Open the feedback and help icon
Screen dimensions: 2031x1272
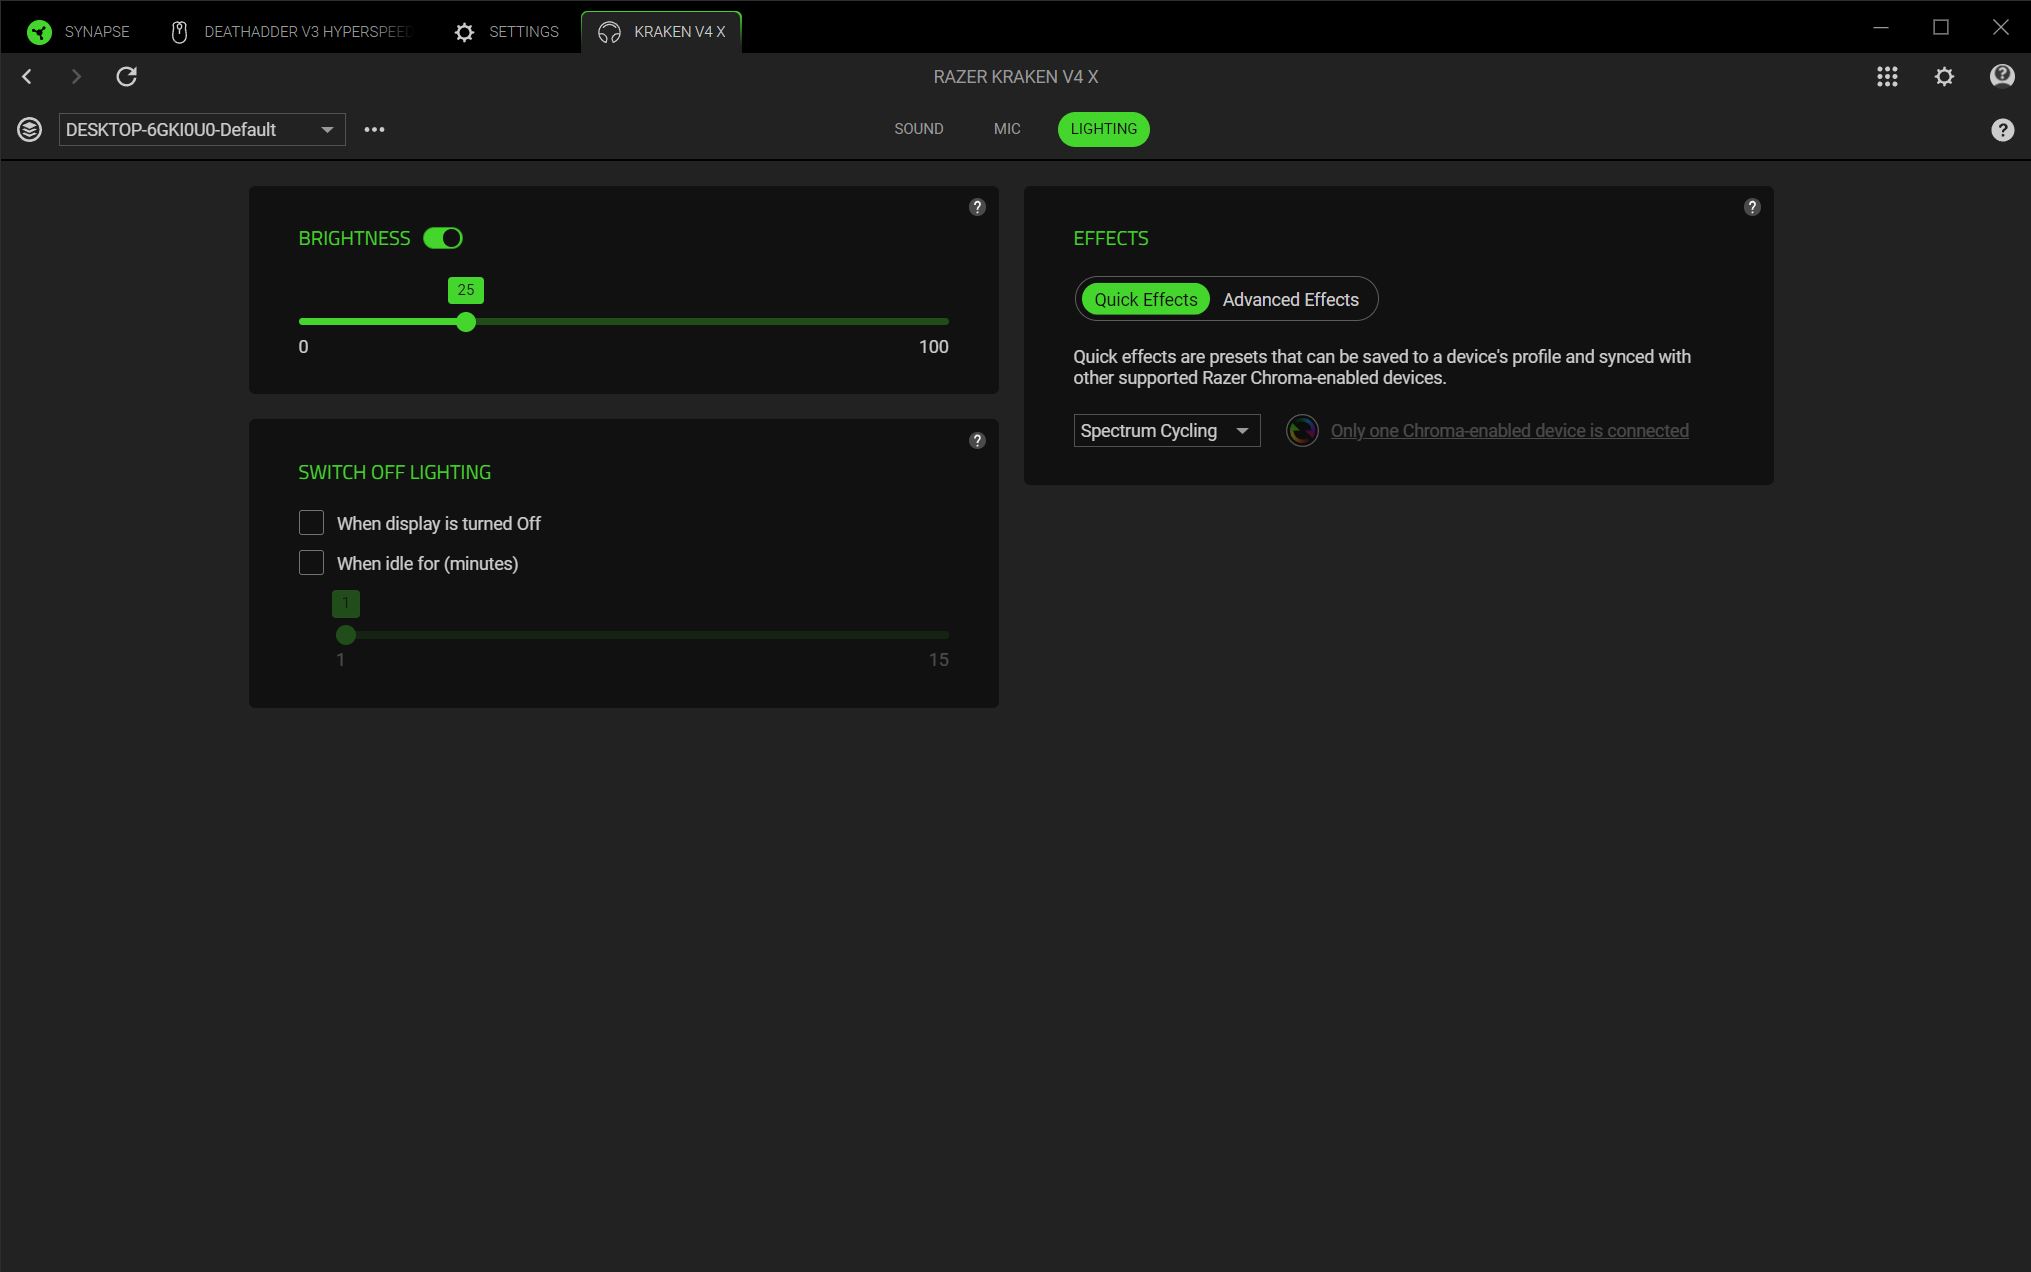click(2002, 77)
